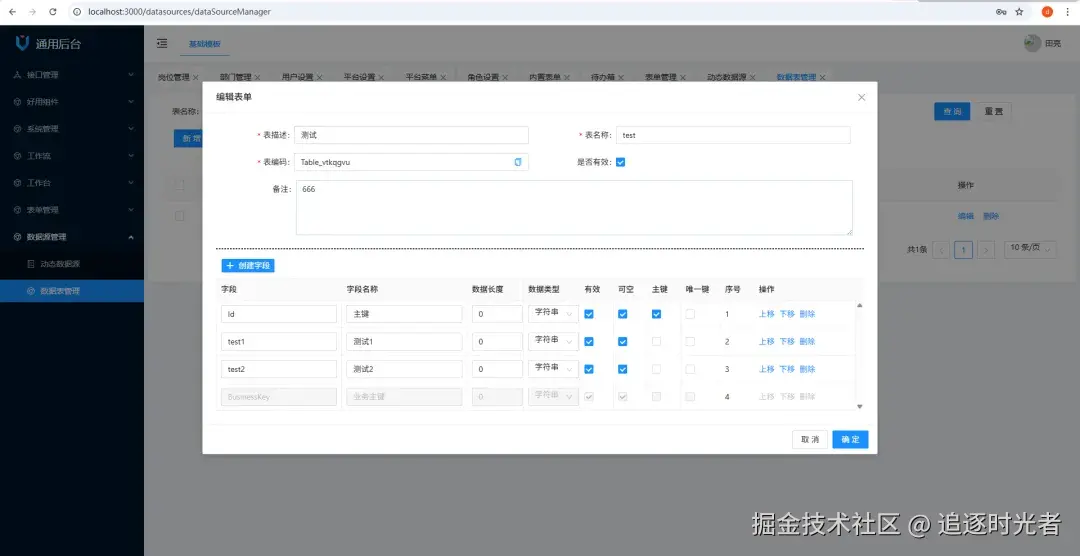
Task: Click 上移 link in the test1 row
Action: (x=767, y=342)
